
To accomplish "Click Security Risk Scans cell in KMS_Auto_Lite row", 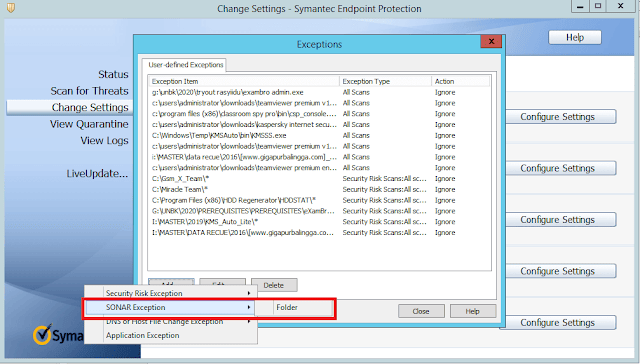I will tap(384, 222).
